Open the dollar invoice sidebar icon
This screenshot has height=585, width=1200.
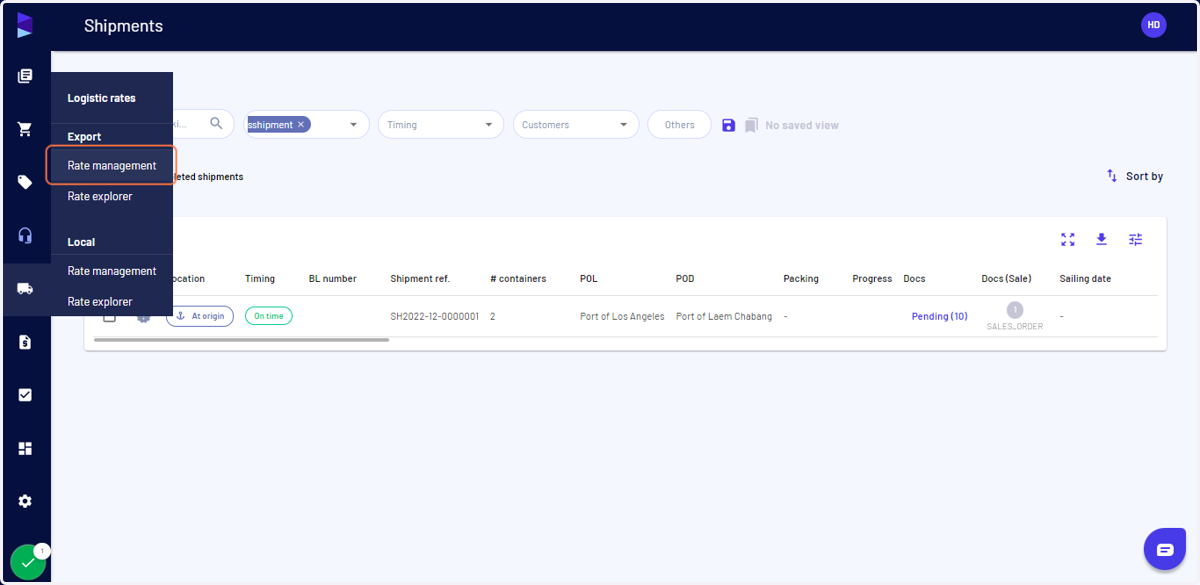click(25, 342)
